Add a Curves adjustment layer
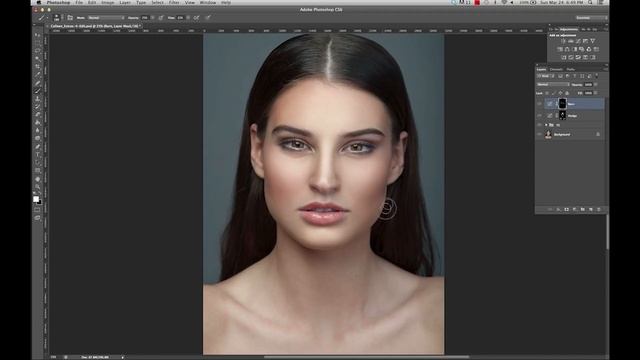640x360 pixels. tap(578, 41)
